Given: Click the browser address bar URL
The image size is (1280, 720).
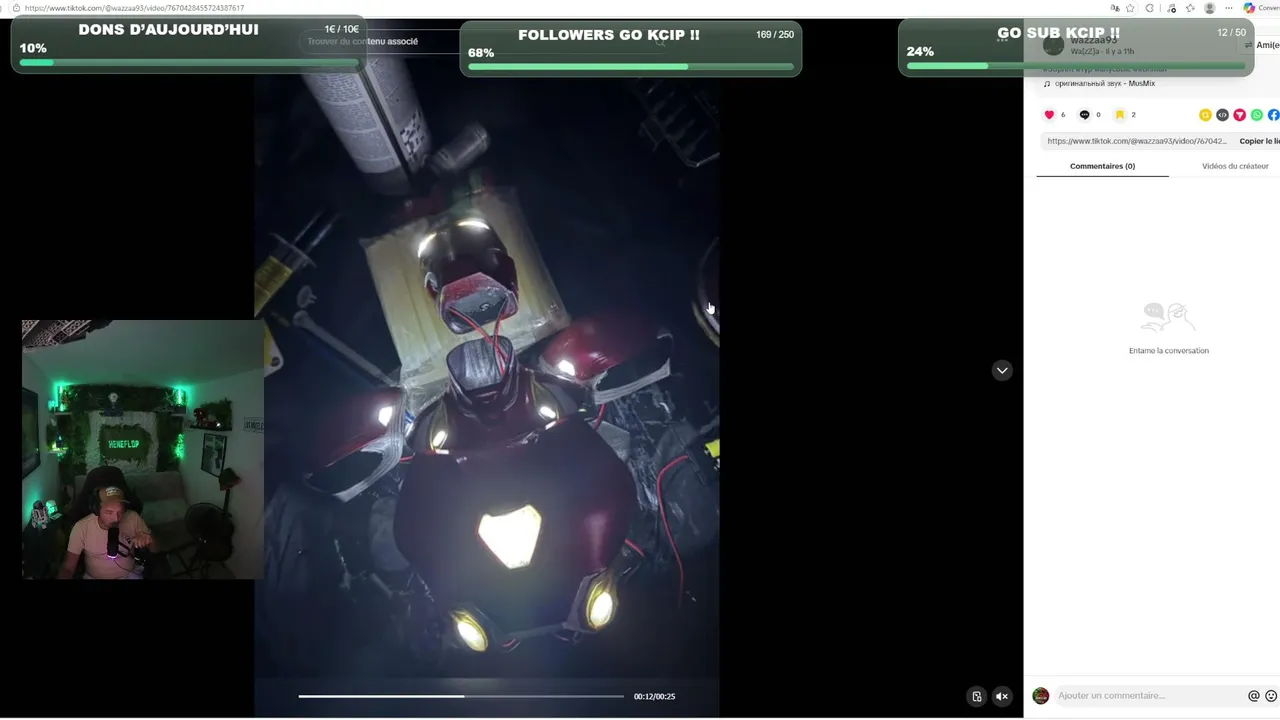Looking at the screenshot, I should click(134, 8).
